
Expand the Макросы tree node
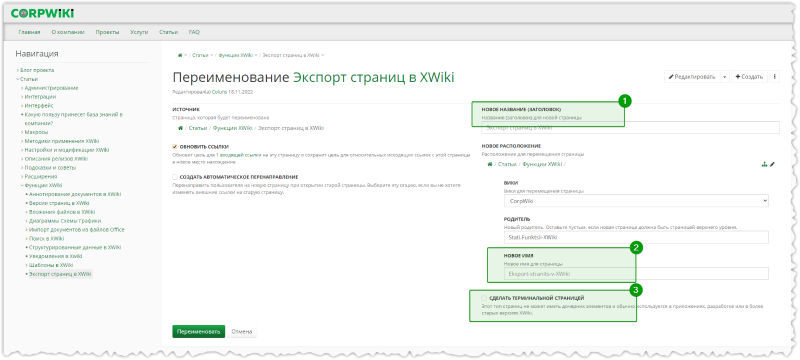(22, 132)
